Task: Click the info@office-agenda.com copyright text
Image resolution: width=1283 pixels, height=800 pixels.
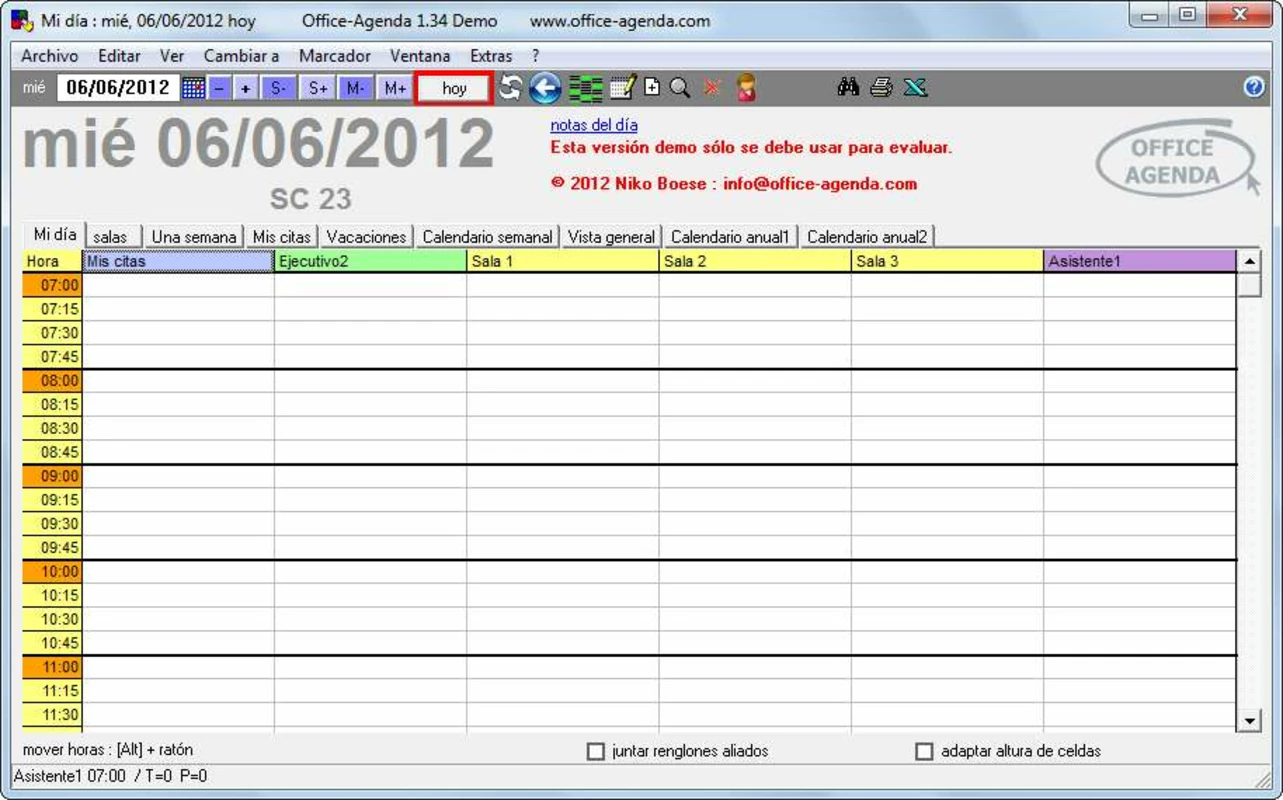Action: point(733,184)
